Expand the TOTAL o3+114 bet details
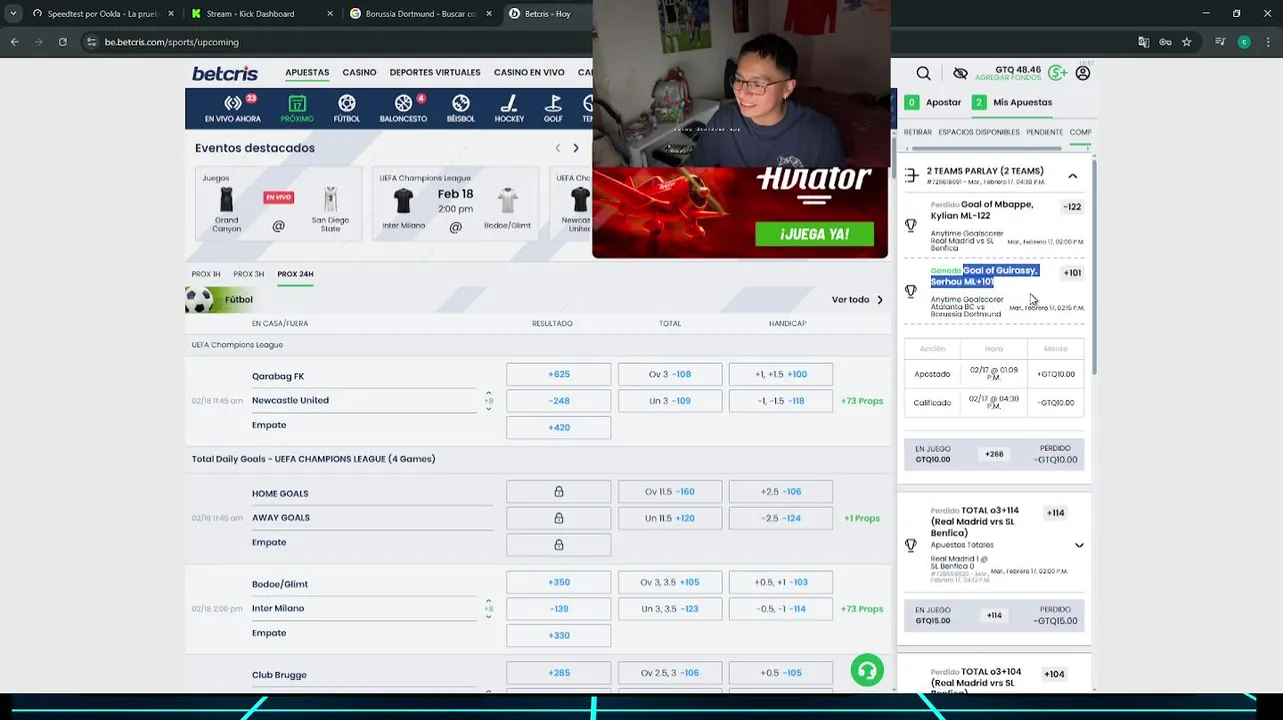 click(1079, 545)
